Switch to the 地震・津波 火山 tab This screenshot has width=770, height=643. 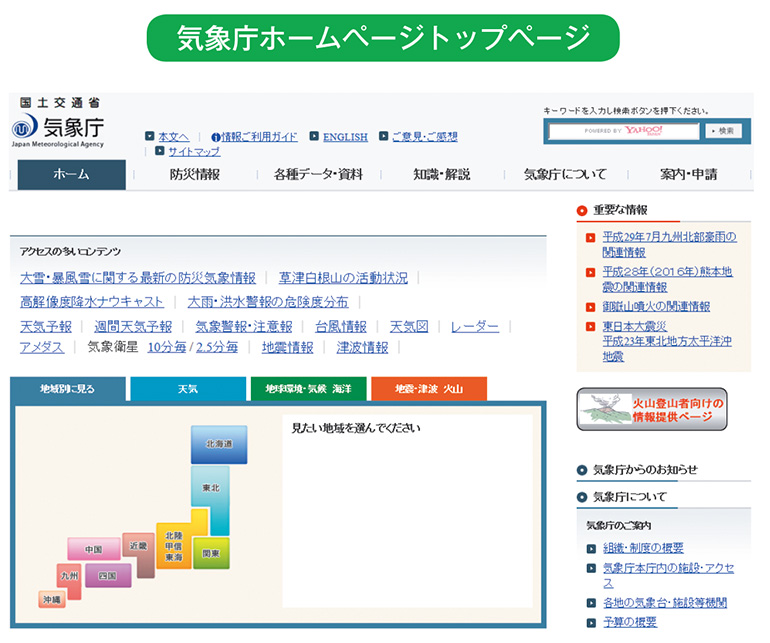coord(428,388)
